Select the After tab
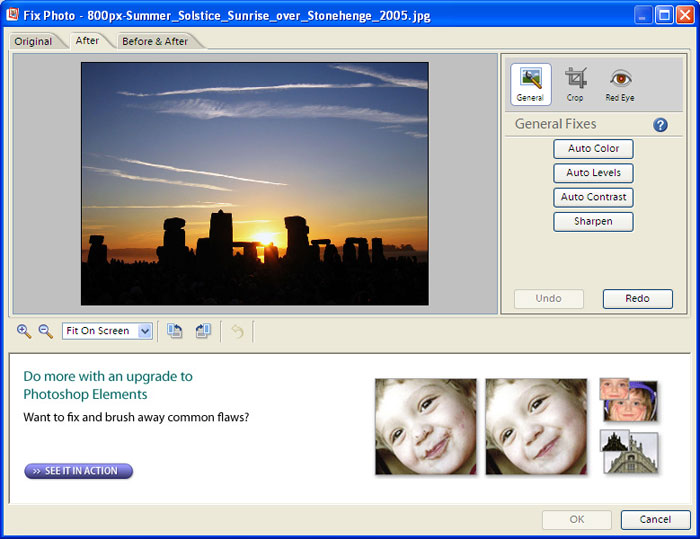700x539 pixels. 87,40
